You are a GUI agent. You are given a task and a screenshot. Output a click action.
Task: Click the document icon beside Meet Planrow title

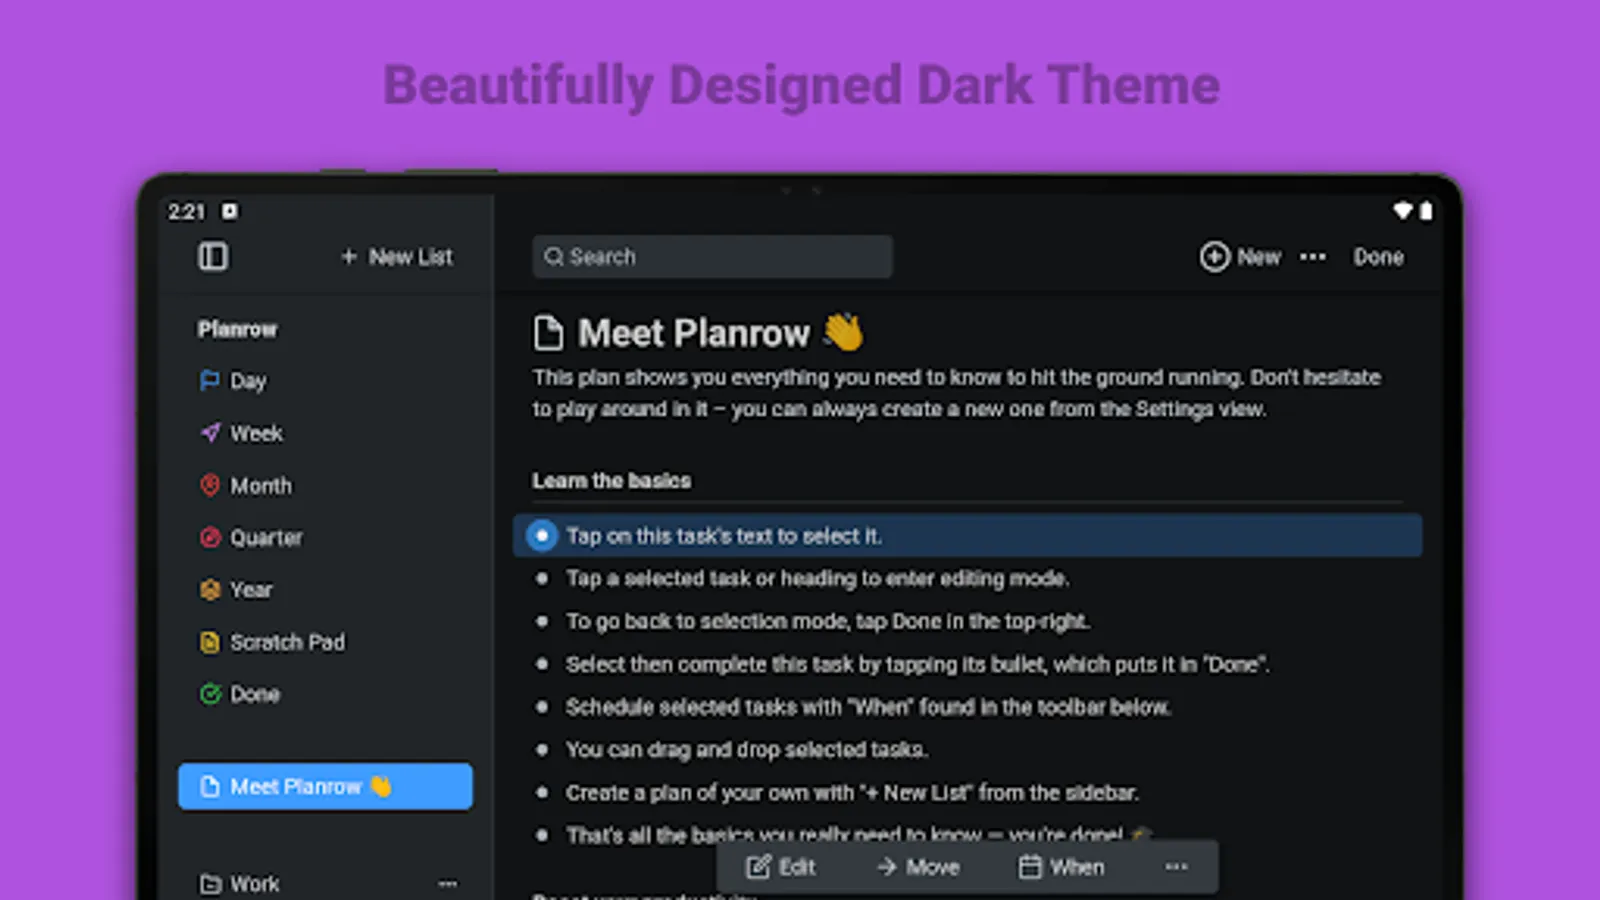pos(548,333)
